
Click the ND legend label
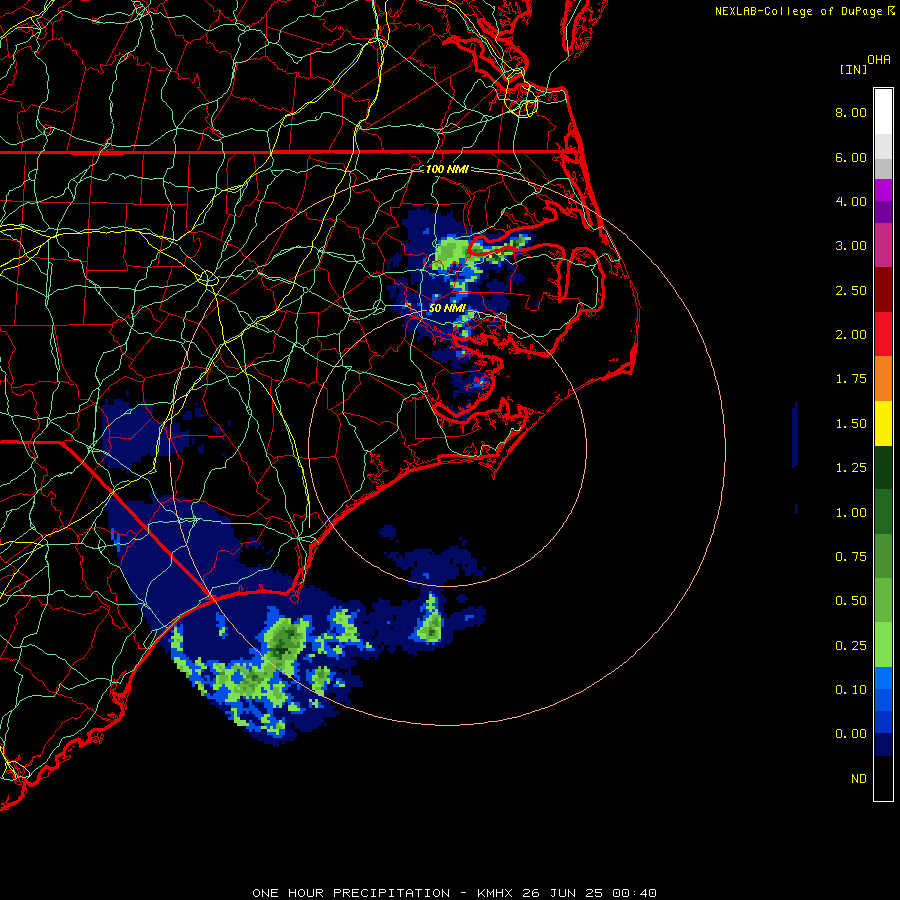coord(859,779)
